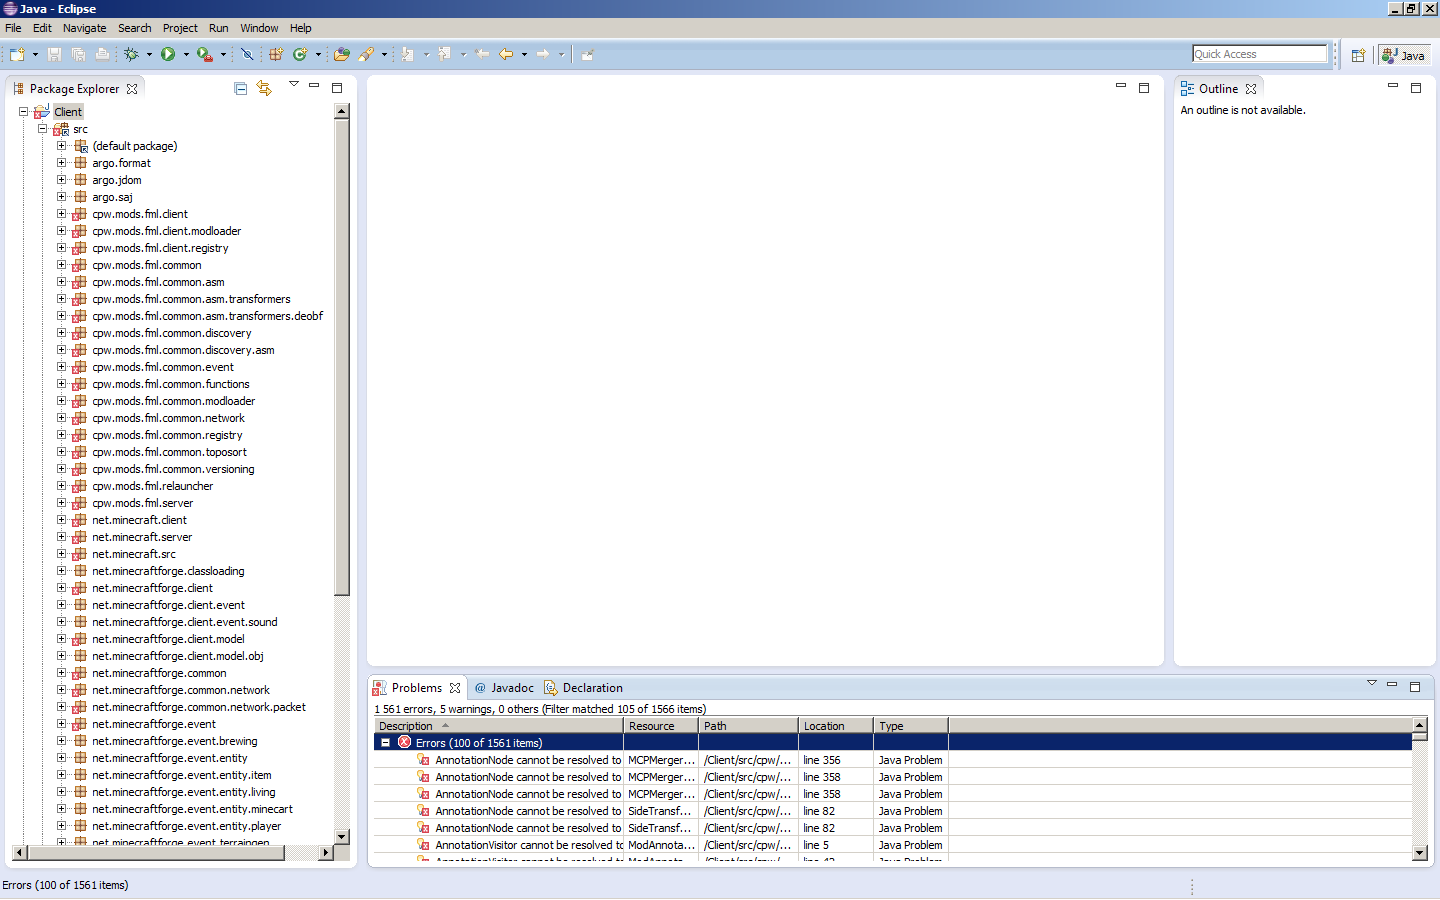Sort by the Location column header
The height and width of the screenshot is (900, 1440).
pyautogui.click(x=836, y=726)
